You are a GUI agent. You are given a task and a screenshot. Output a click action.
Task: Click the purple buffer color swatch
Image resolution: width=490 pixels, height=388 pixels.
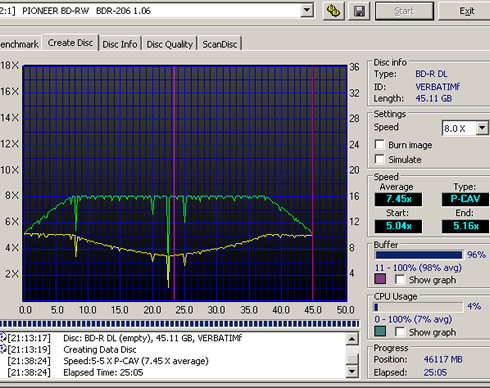point(380,279)
